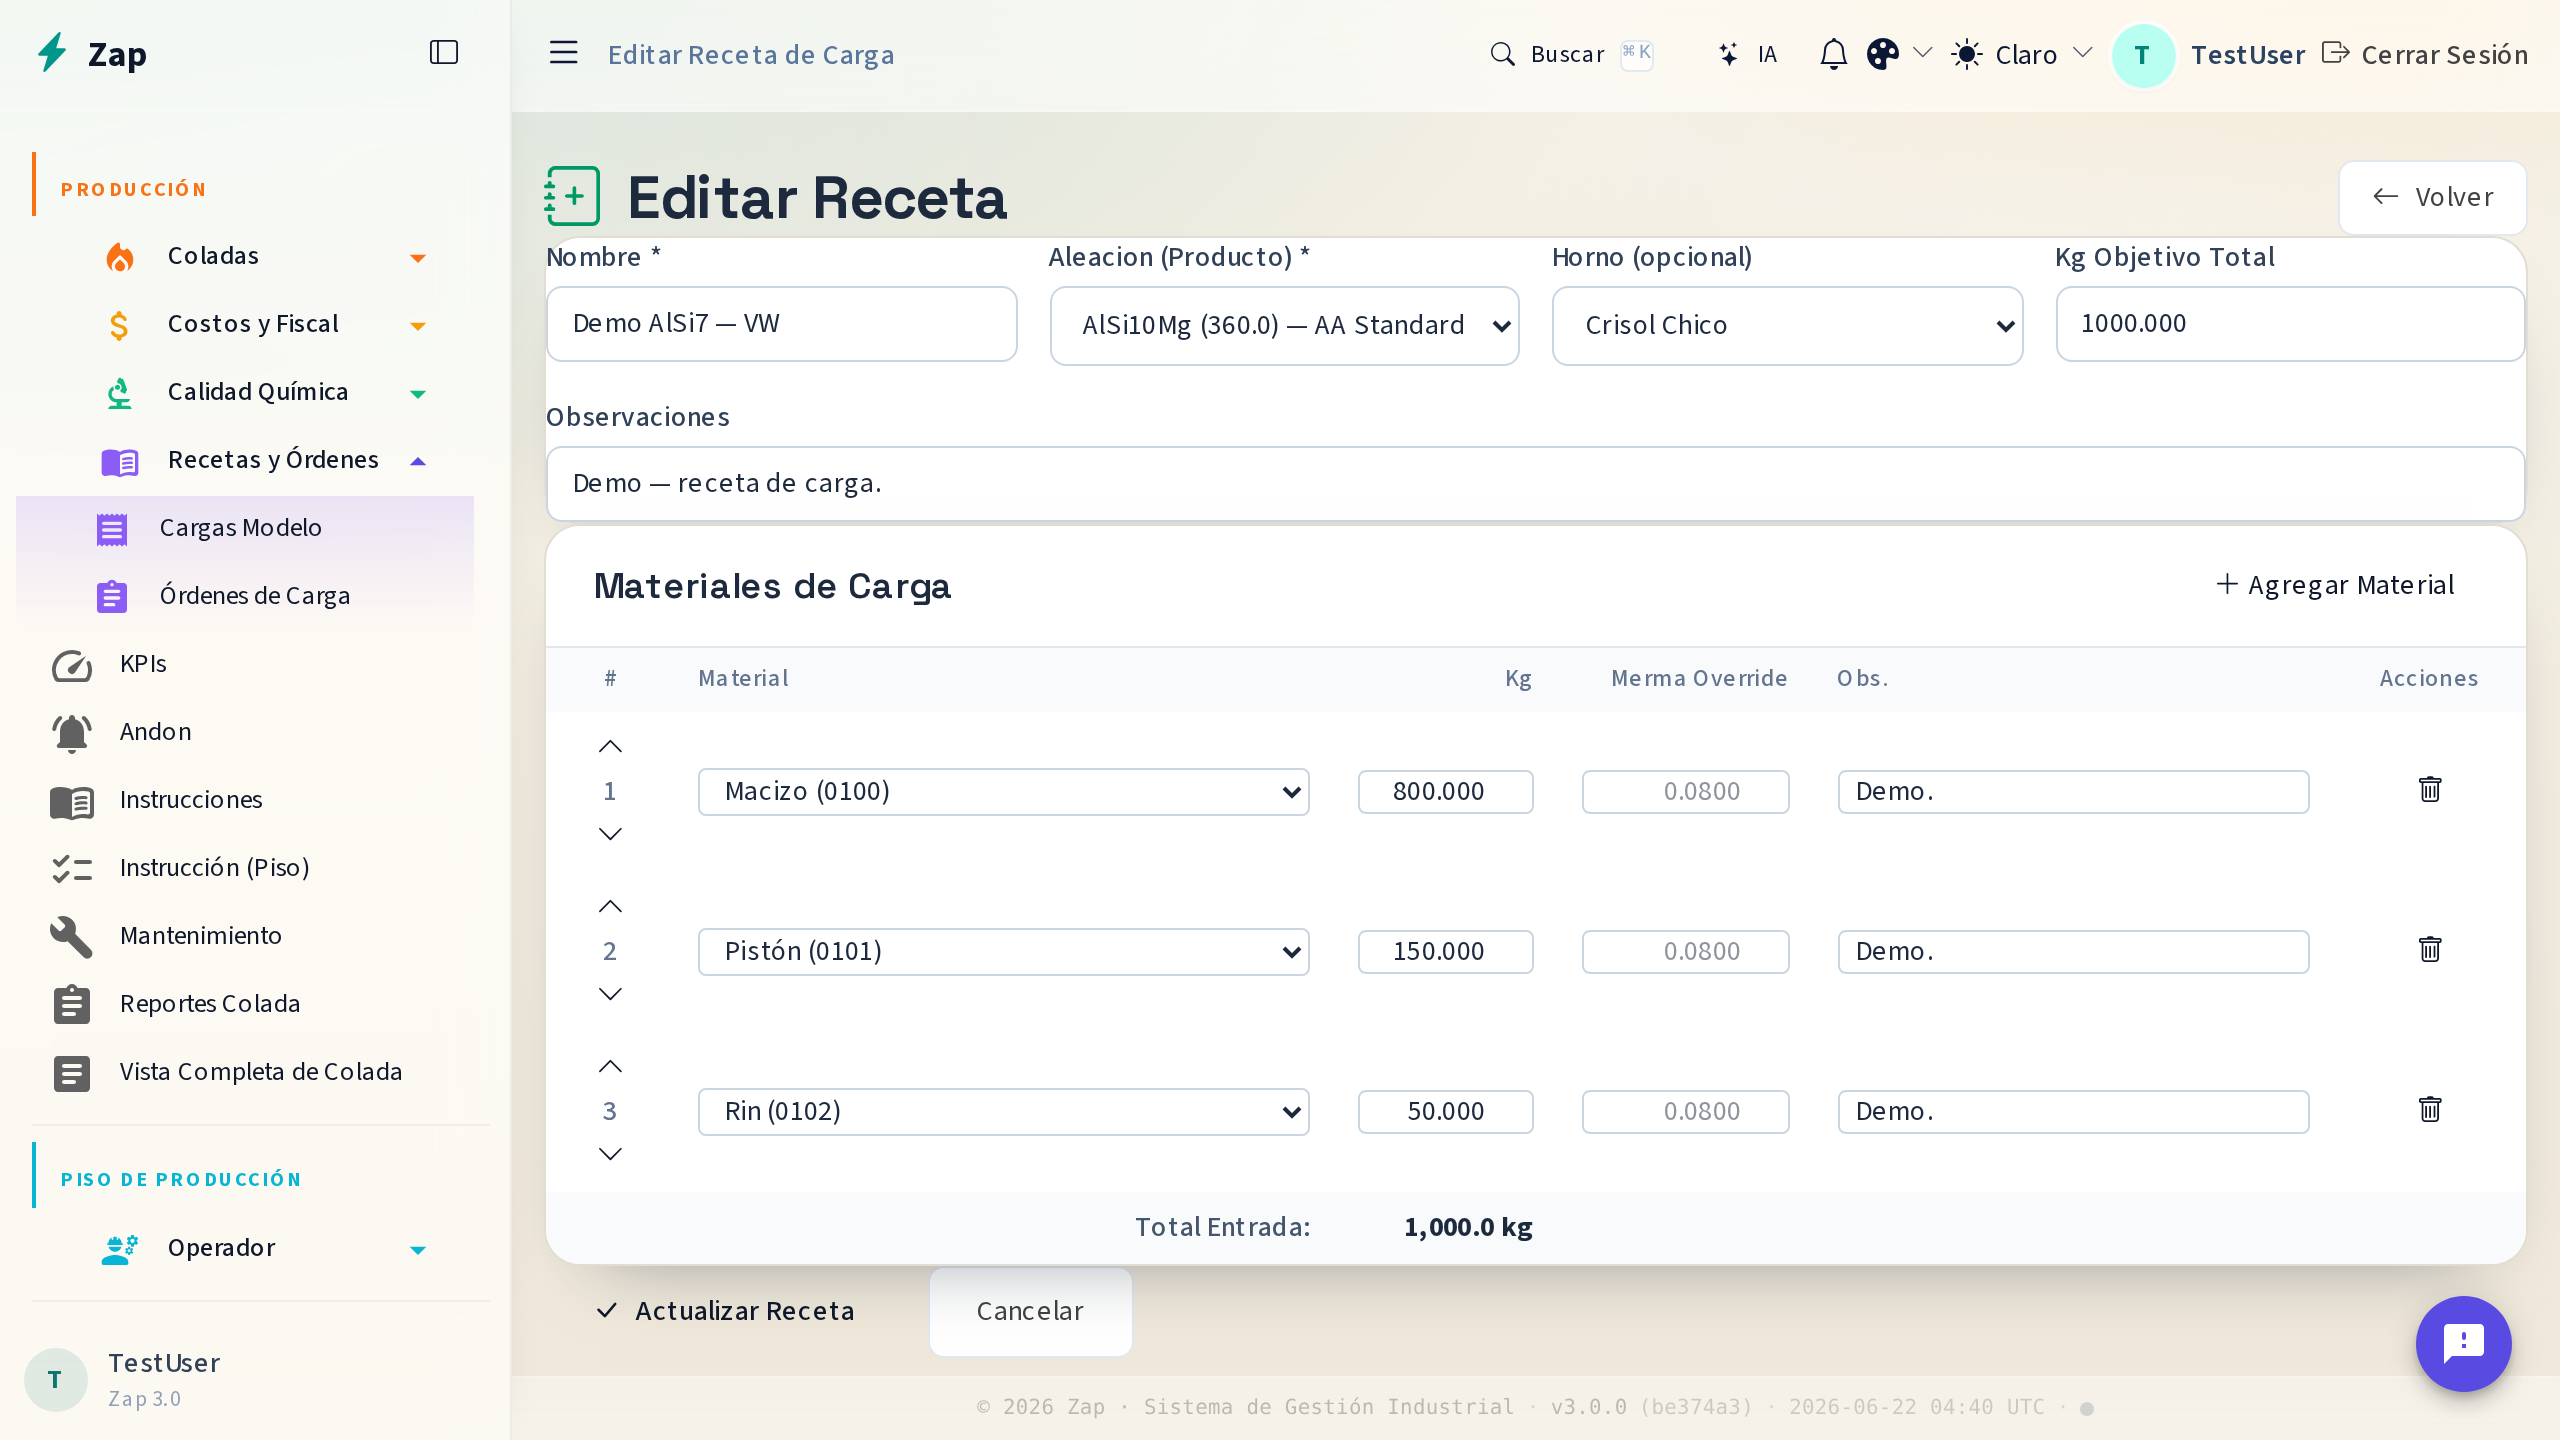
Task: Click Actualizar Receta button
Action: point(726,1311)
